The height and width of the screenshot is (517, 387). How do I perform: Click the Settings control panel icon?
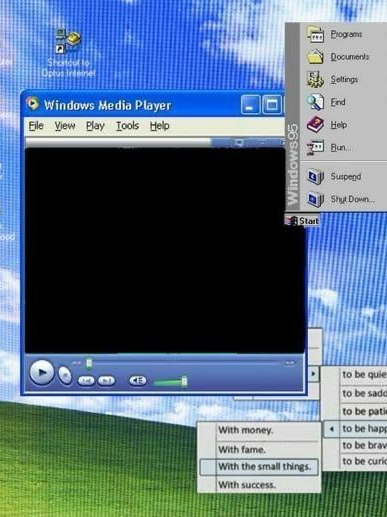[315, 79]
